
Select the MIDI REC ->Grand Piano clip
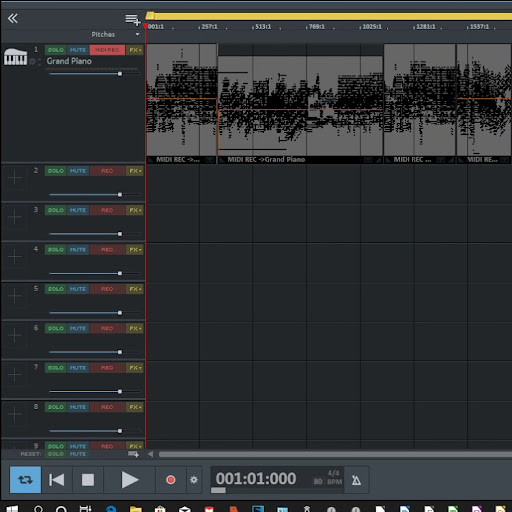[x=300, y=103]
